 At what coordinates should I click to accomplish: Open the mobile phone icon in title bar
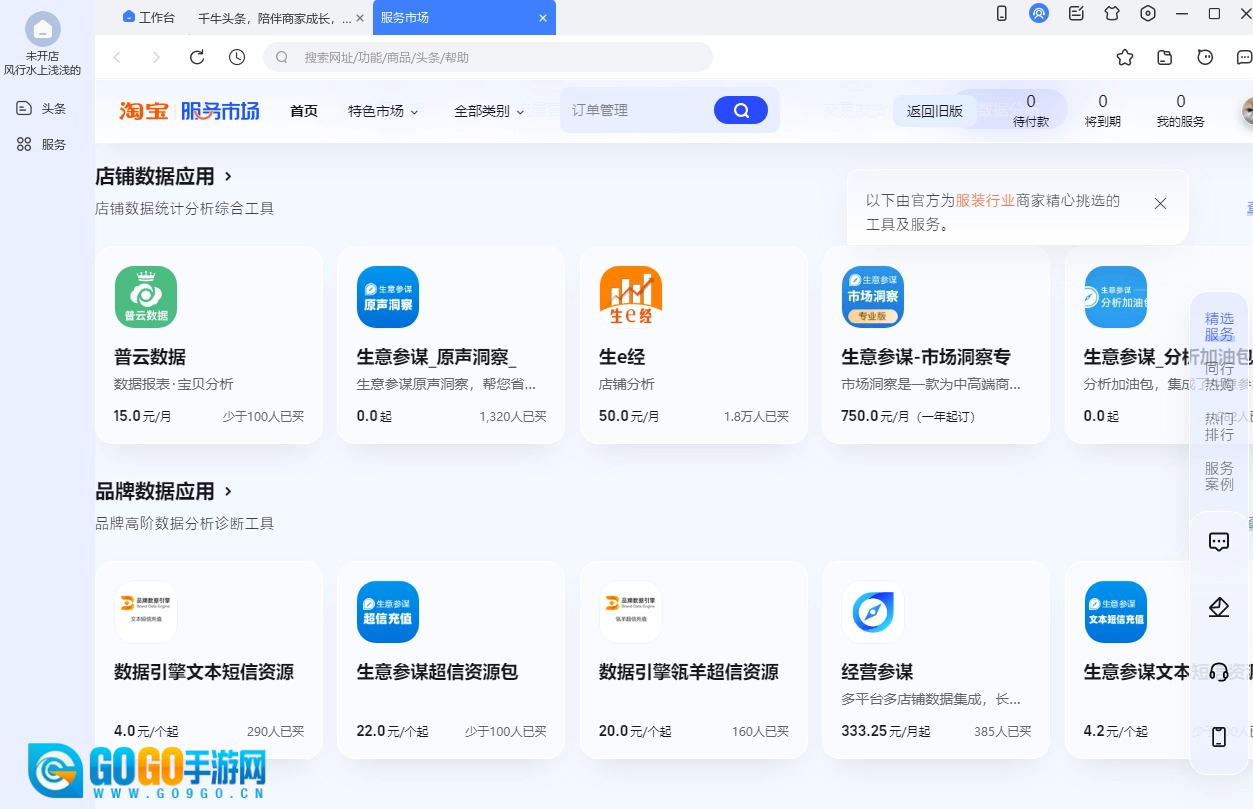click(x=1001, y=13)
